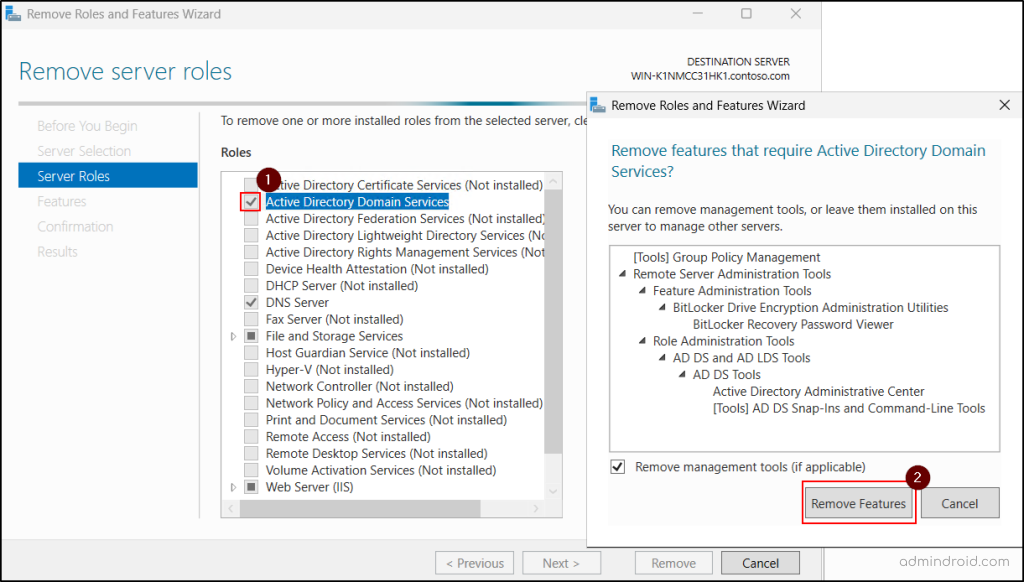
Task: Disable Remove management tools (if applicable)
Action: tap(618, 466)
